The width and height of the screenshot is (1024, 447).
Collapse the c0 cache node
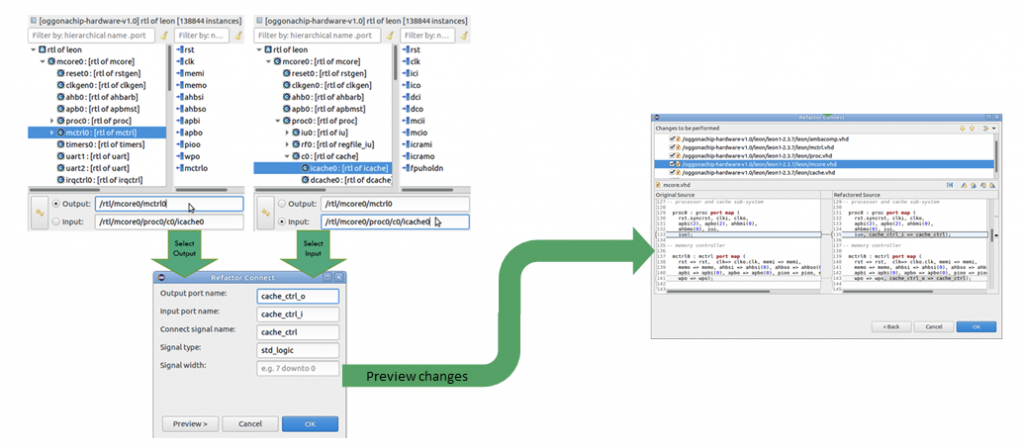[x=287, y=156]
